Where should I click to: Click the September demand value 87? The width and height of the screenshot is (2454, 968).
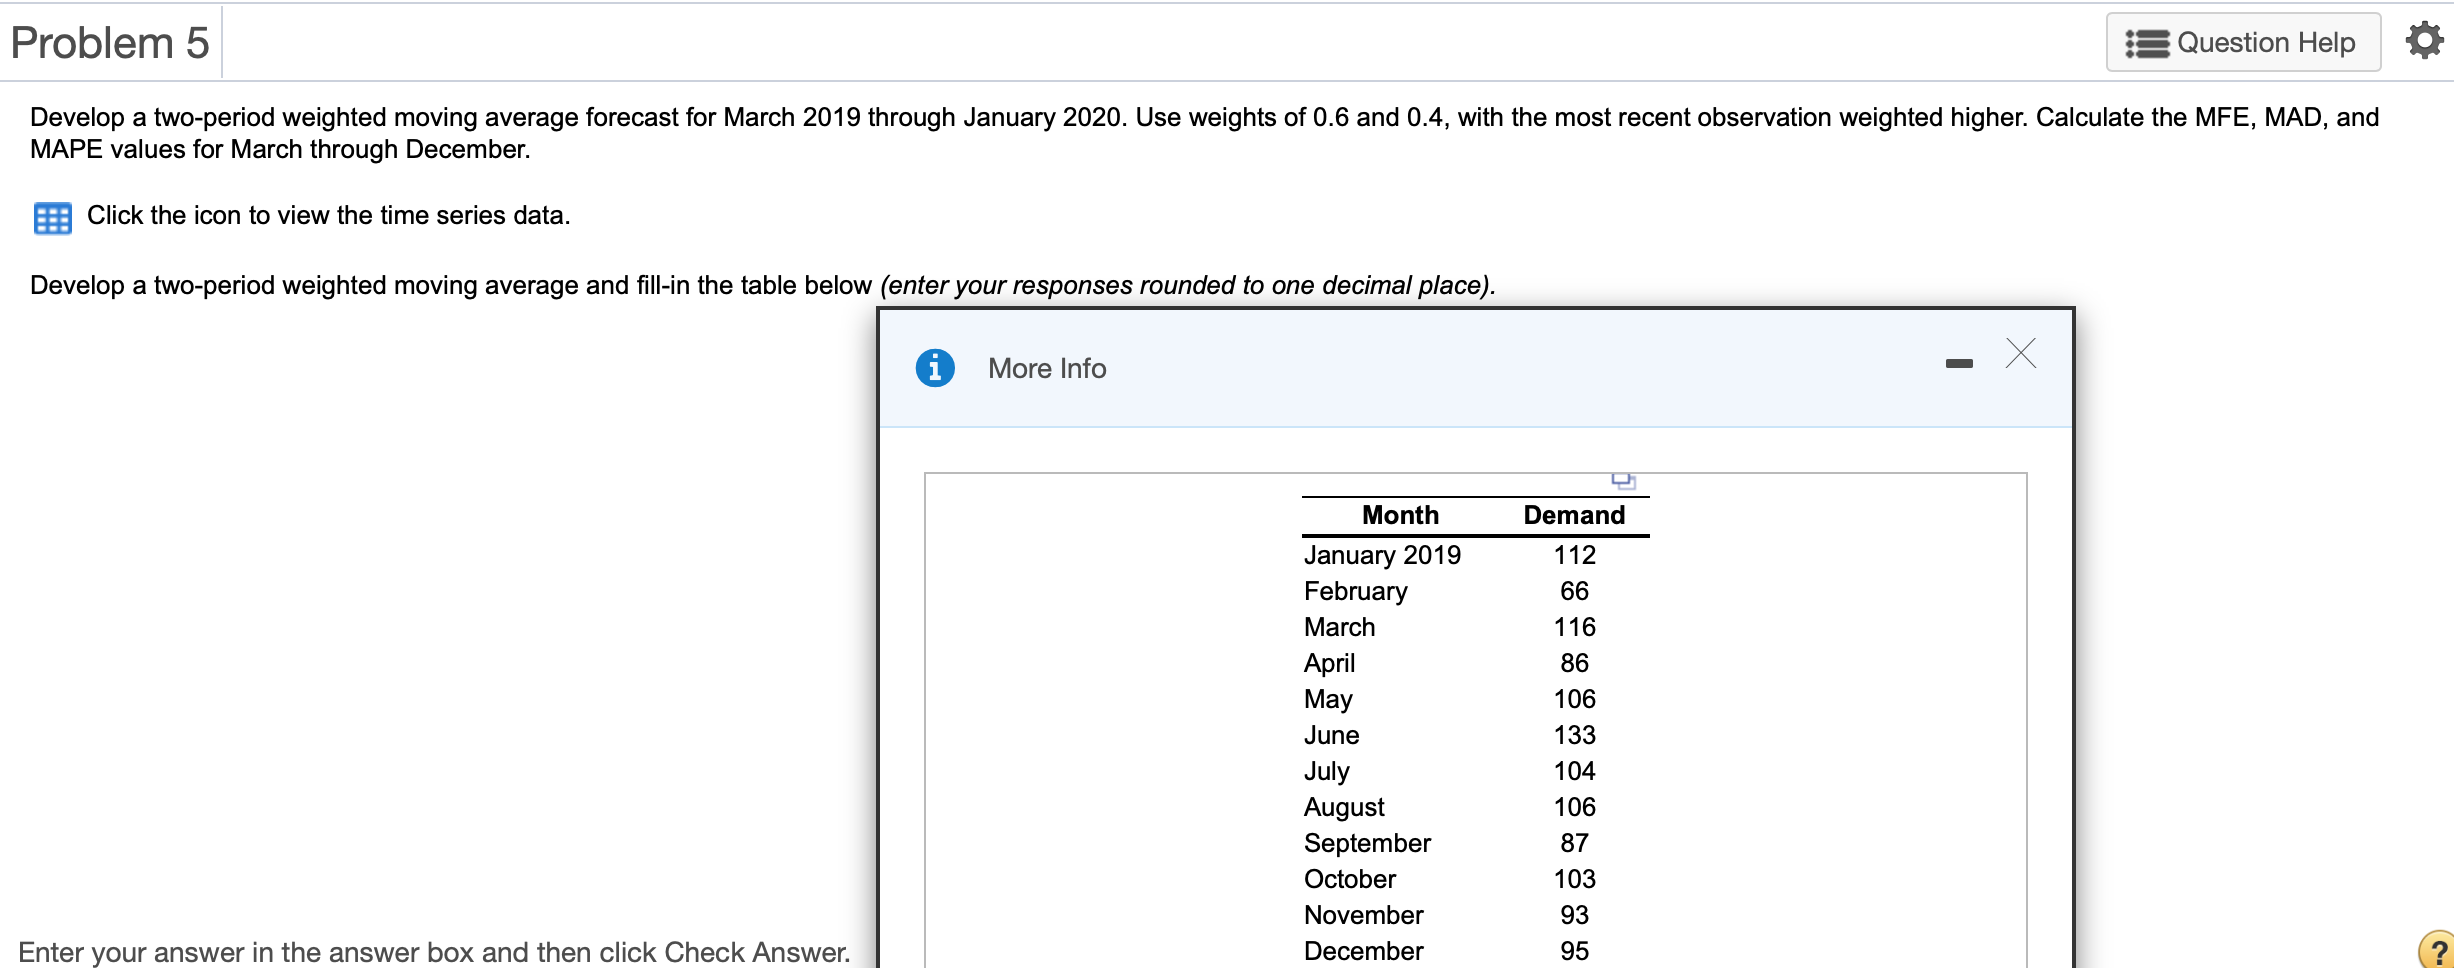[x=1574, y=843]
